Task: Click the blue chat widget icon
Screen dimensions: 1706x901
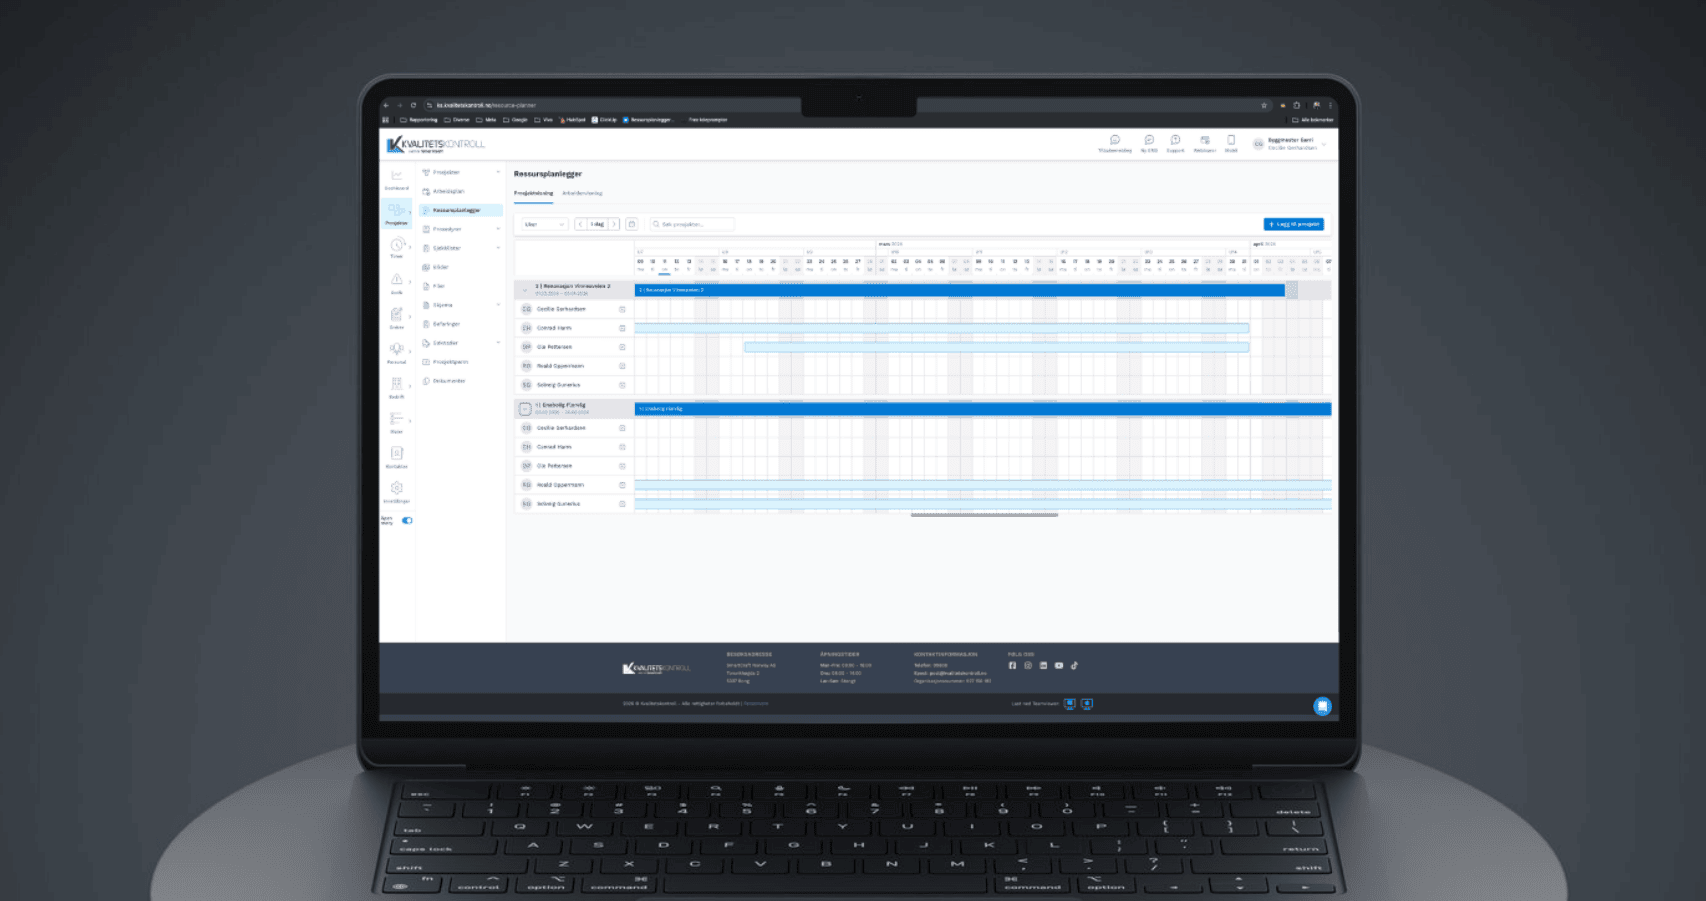Action: tap(1322, 706)
